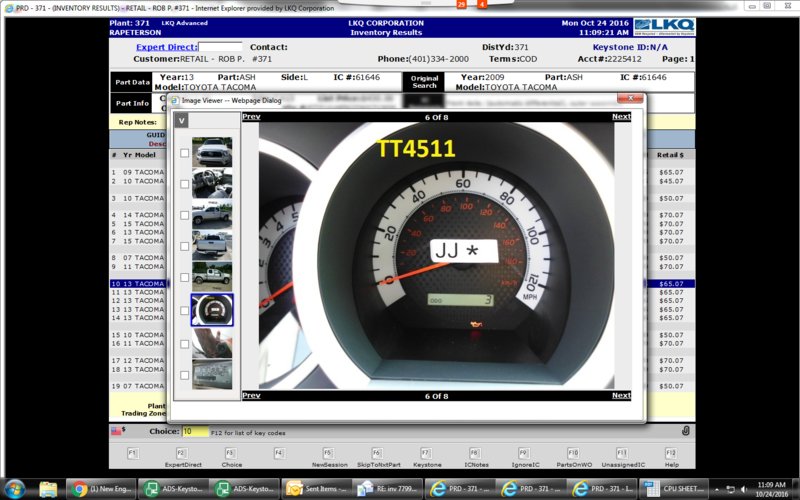Open Windows Start menu orb
This screenshot has width=800, height=500.
pos(15,489)
